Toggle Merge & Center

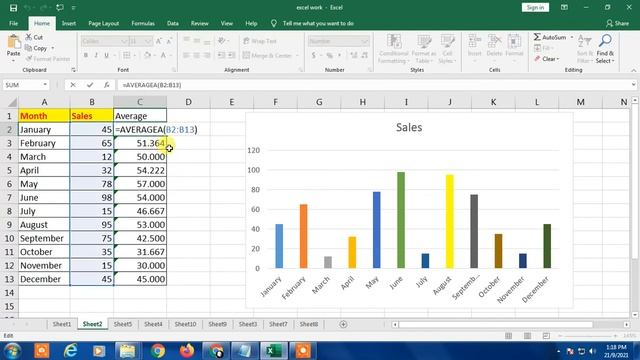click(x=268, y=56)
